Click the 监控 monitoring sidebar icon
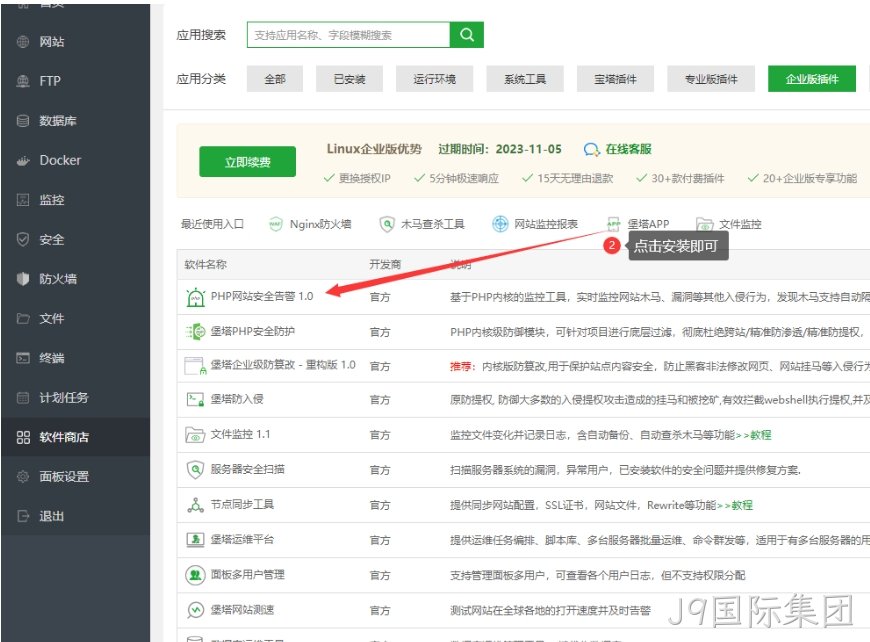The width and height of the screenshot is (870, 642). 23,200
